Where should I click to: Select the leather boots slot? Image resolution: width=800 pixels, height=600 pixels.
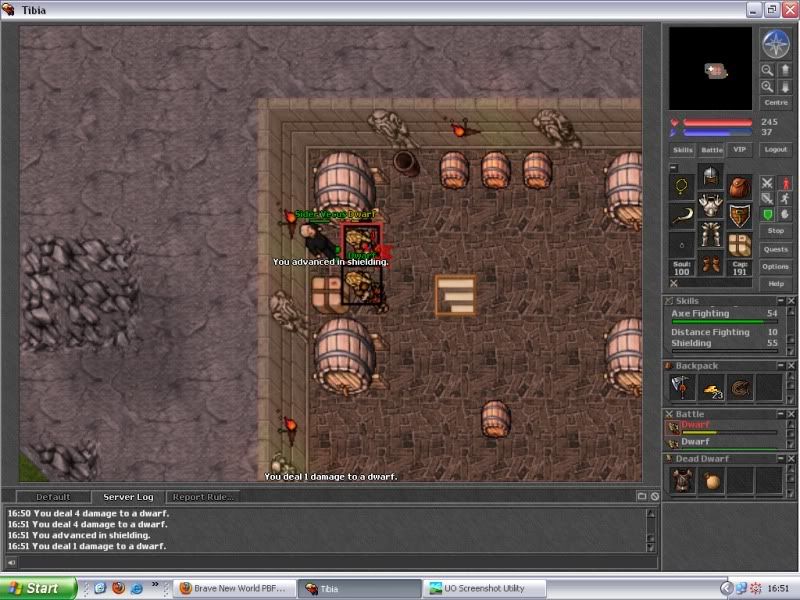(710, 264)
